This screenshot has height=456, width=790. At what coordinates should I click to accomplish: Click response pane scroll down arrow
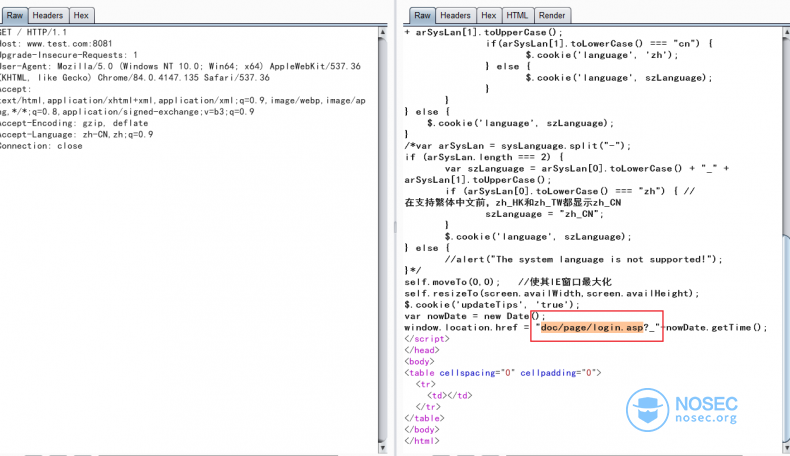[x=786, y=447]
